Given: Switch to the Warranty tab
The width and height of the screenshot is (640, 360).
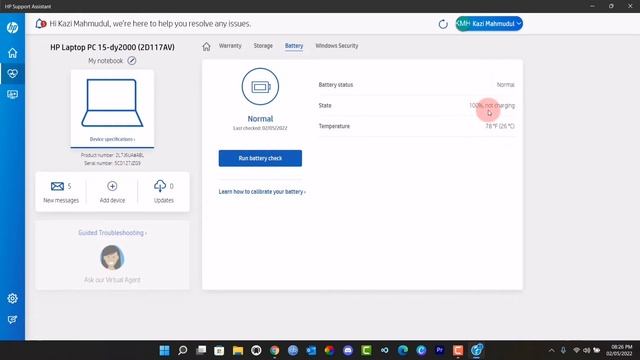Looking at the screenshot, I should pyautogui.click(x=230, y=46).
